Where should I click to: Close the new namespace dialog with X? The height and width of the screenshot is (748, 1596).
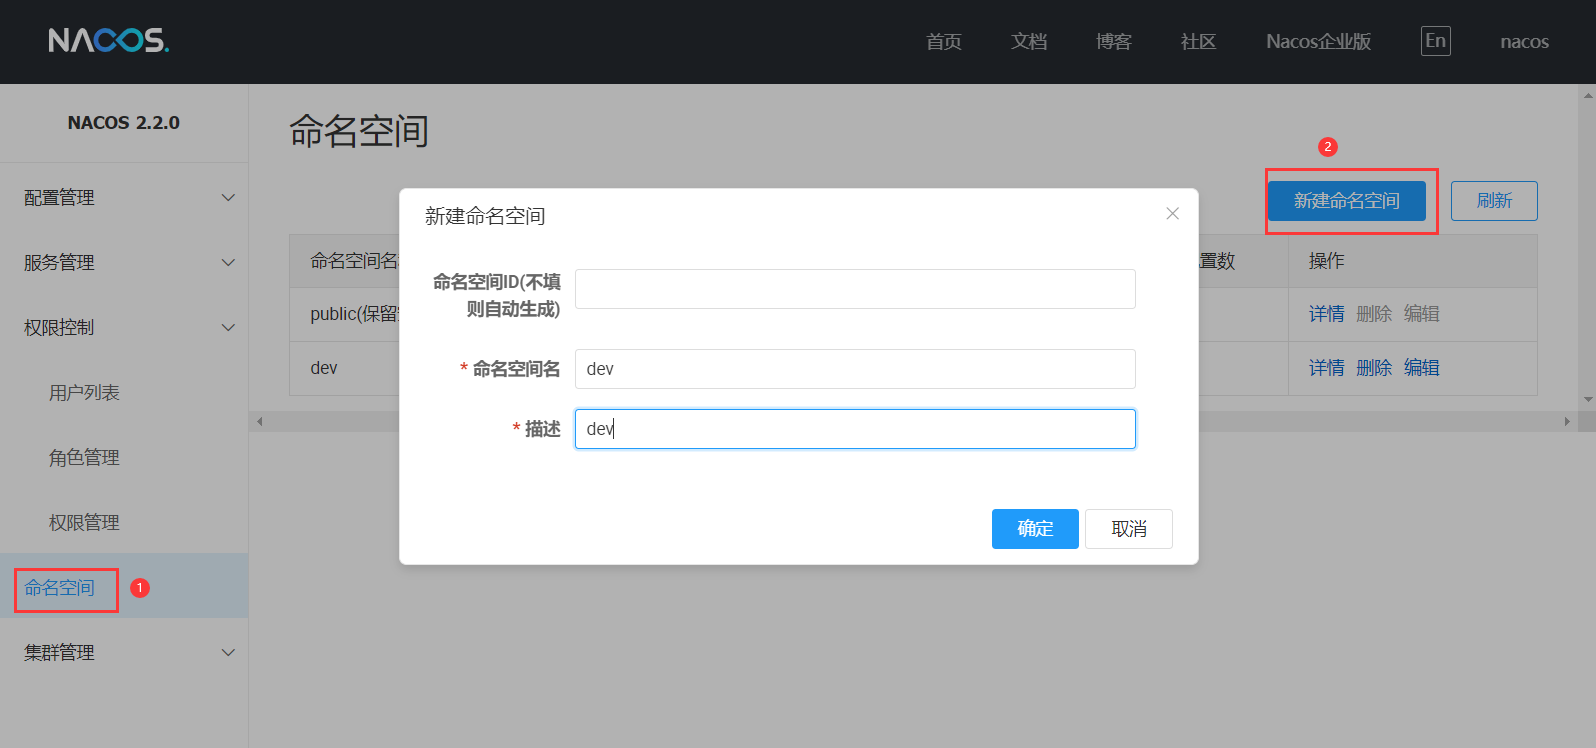point(1172,214)
